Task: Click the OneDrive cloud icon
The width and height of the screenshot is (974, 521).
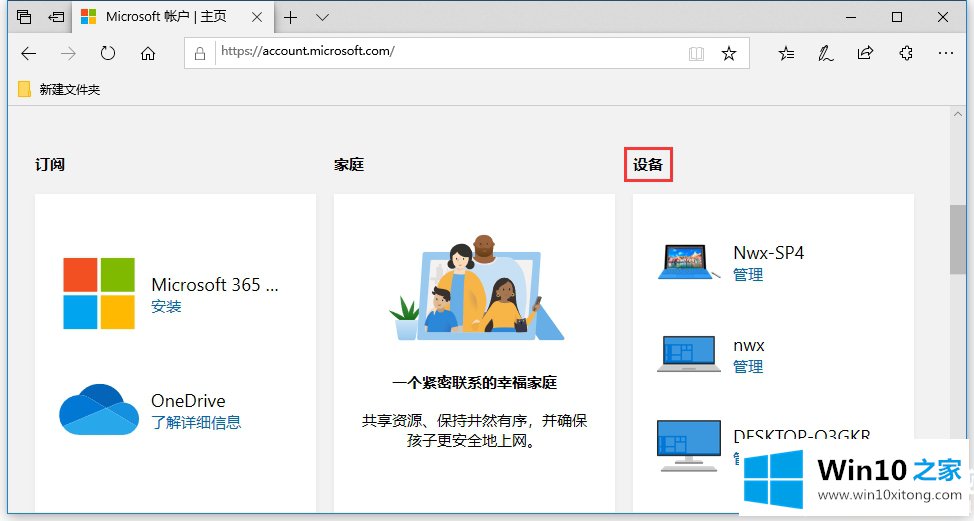Action: 99,409
